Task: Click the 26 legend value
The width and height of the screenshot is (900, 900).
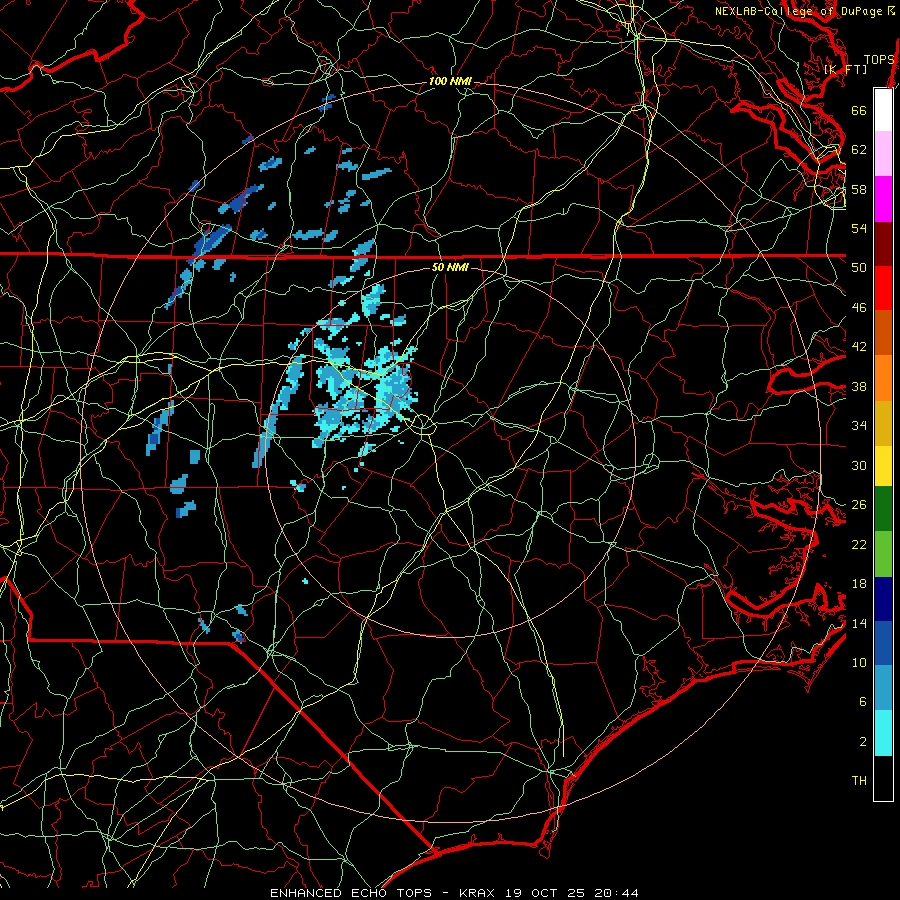Action: pyautogui.click(x=859, y=505)
